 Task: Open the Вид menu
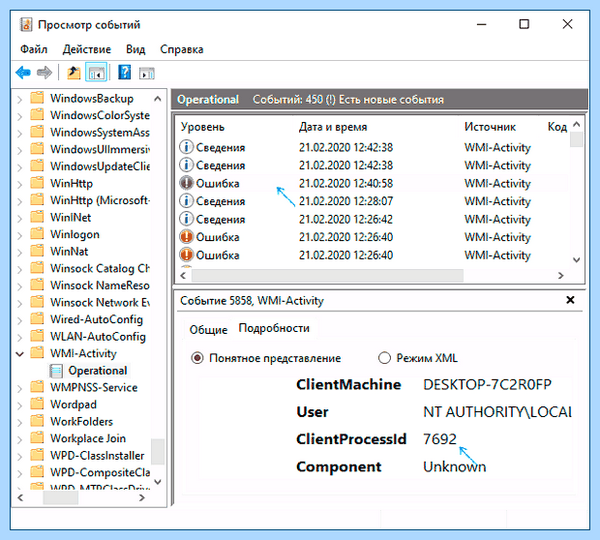tap(135, 49)
